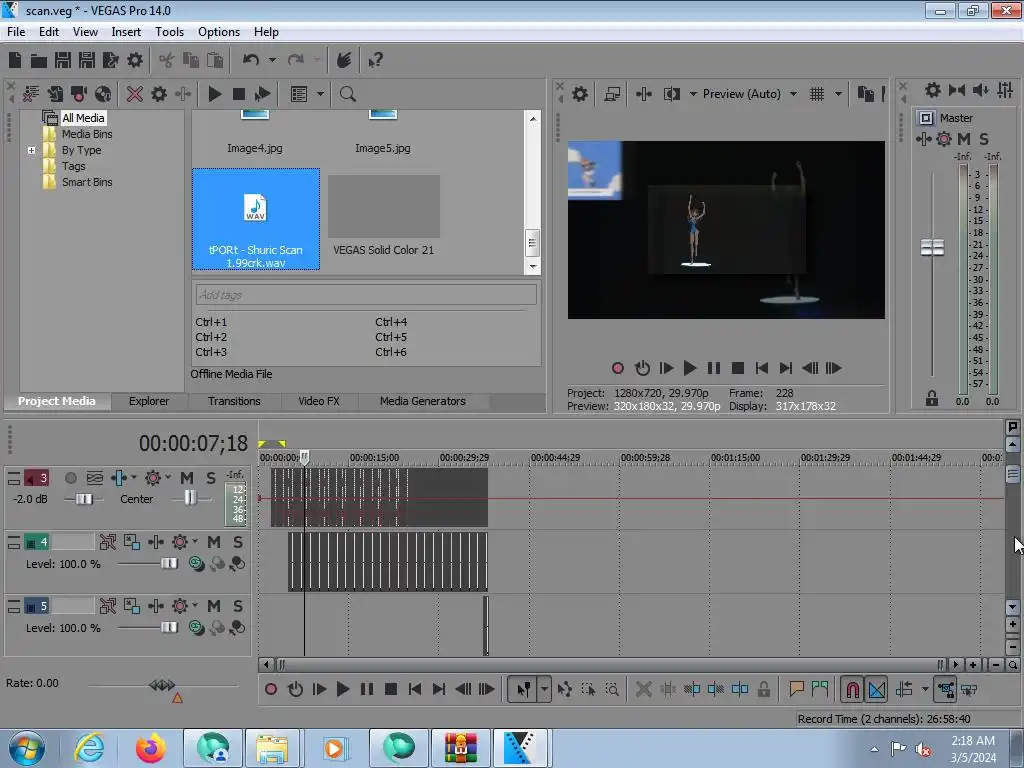Open overlays grid dropdown arrow in preview
1024x768 pixels.
(x=839, y=94)
